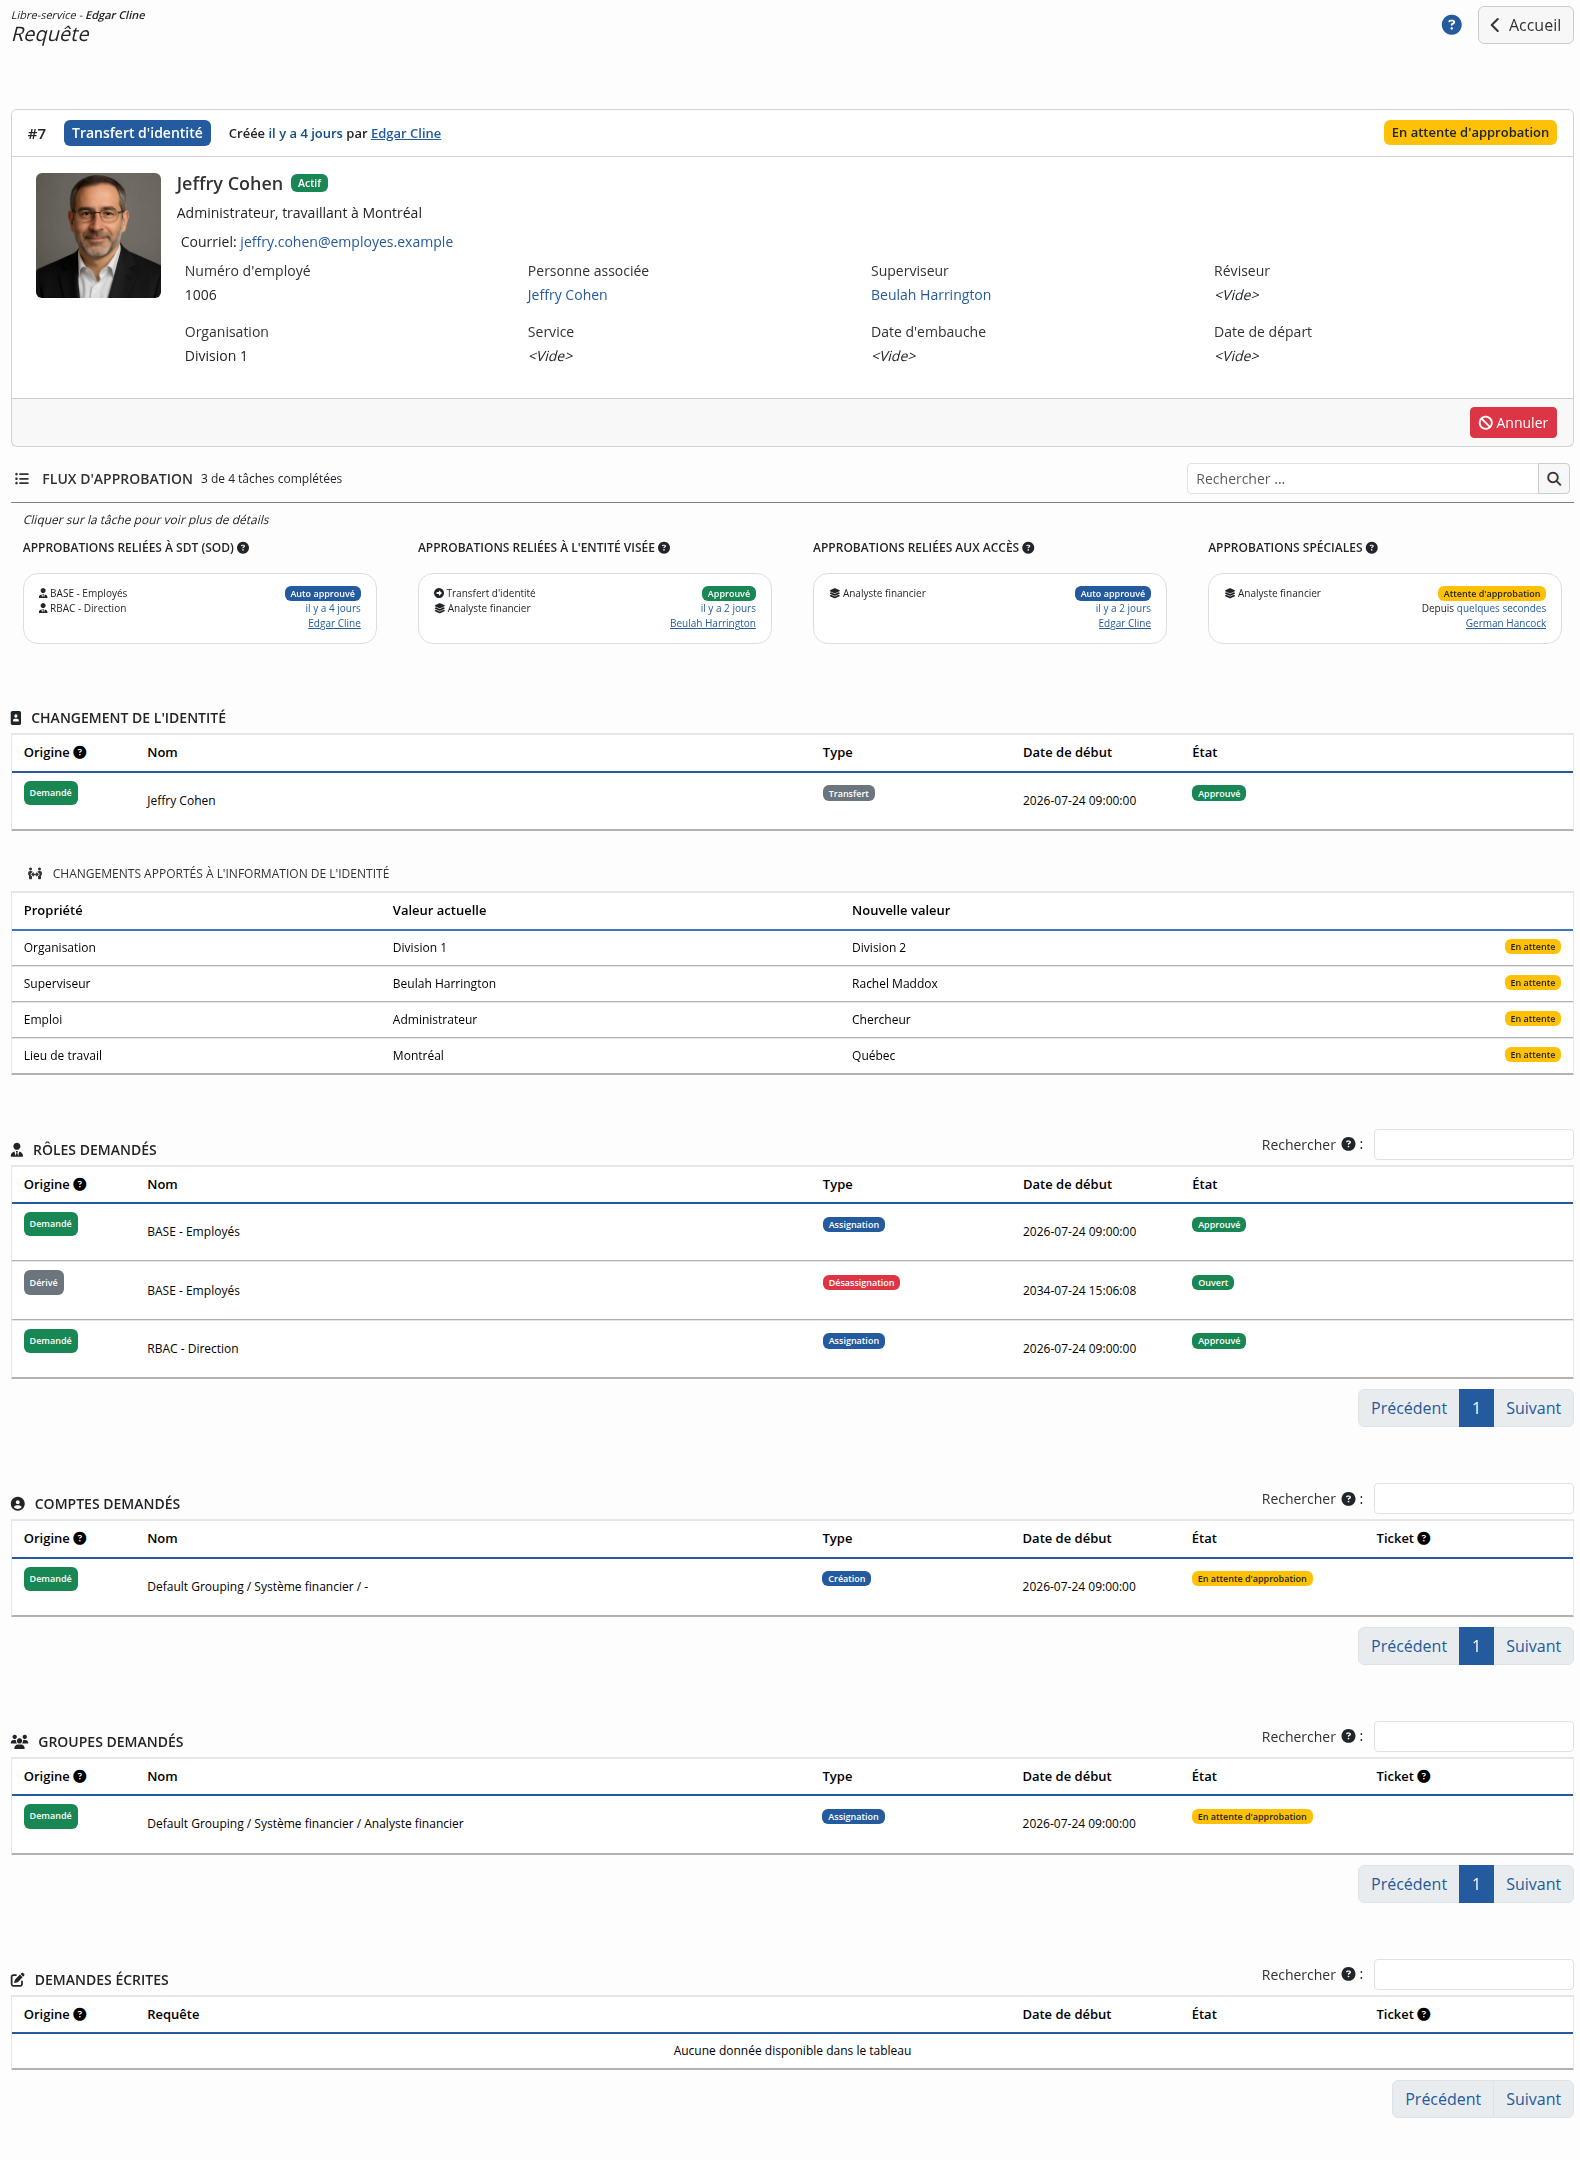Click Ticket help icon in Comptes demandés table
Viewport: 1580px width, 2160px height.
coord(1424,1539)
